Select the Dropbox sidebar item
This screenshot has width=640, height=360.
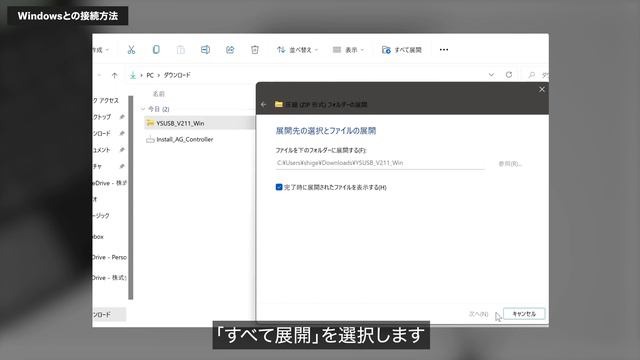tap(99, 237)
